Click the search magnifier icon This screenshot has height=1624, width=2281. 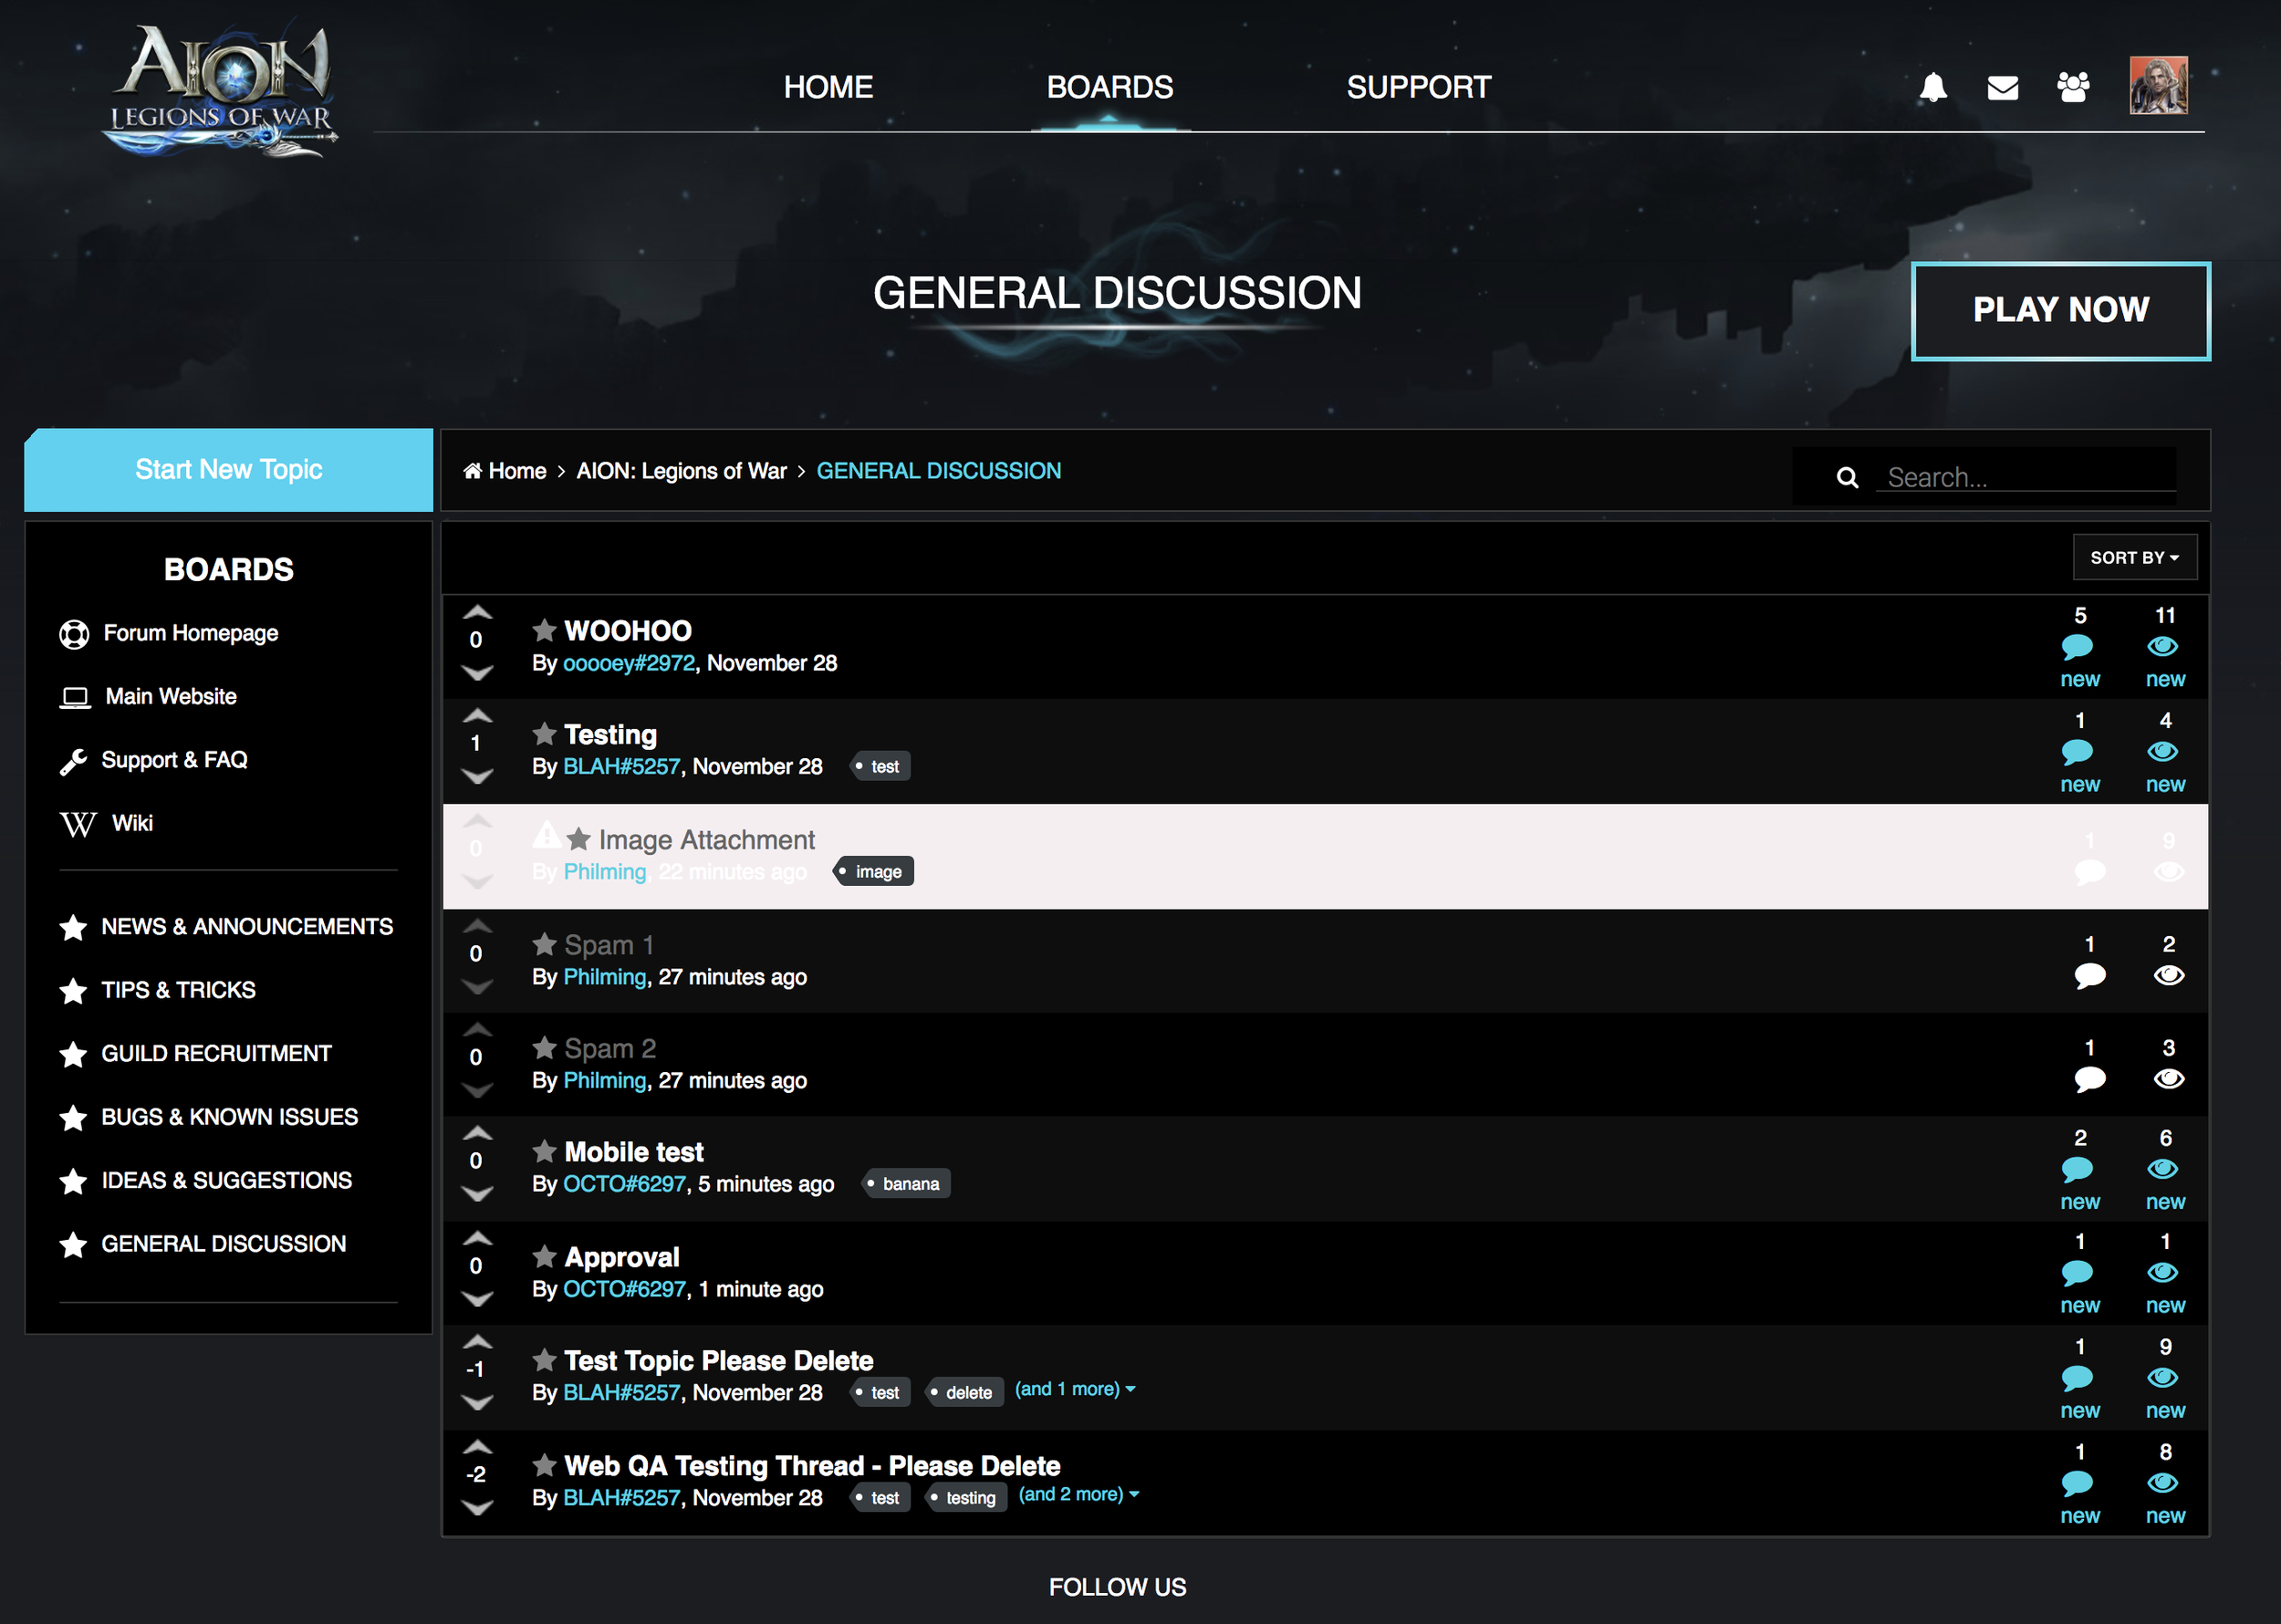pos(1847,478)
